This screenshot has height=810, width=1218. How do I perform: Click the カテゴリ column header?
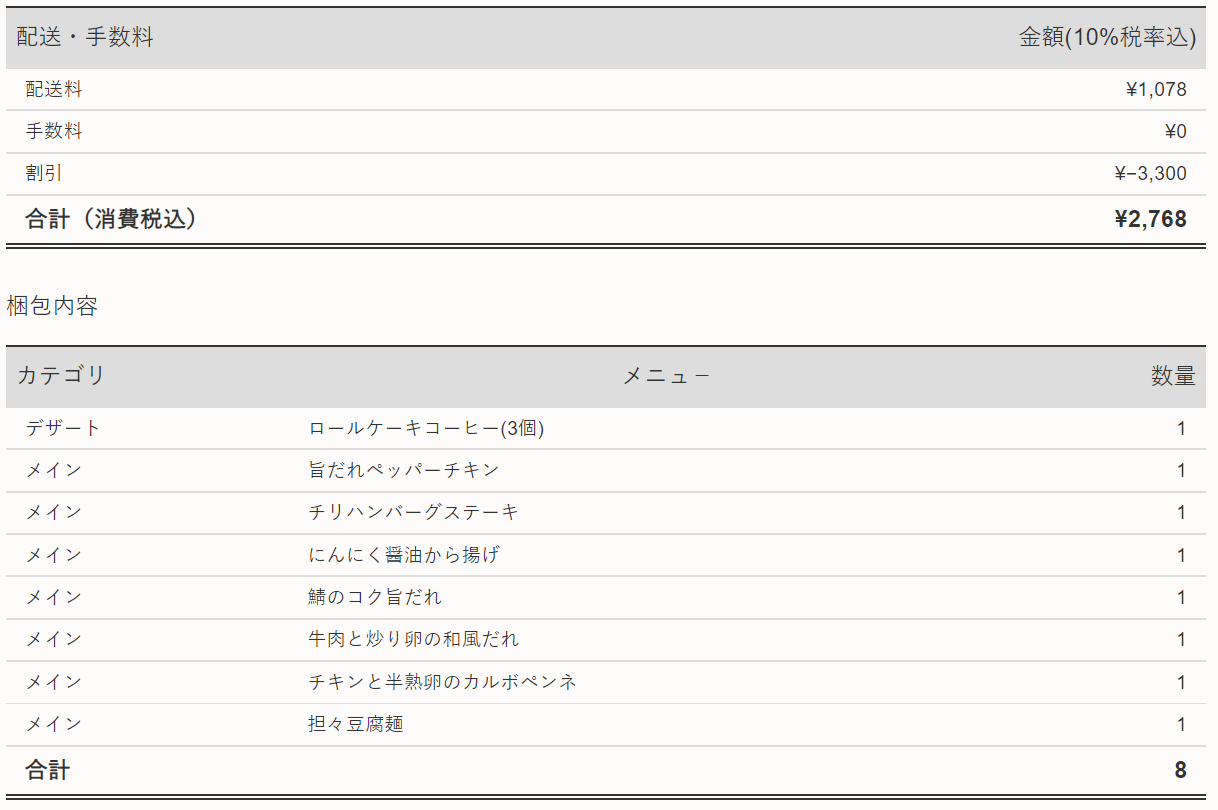pos(51,376)
